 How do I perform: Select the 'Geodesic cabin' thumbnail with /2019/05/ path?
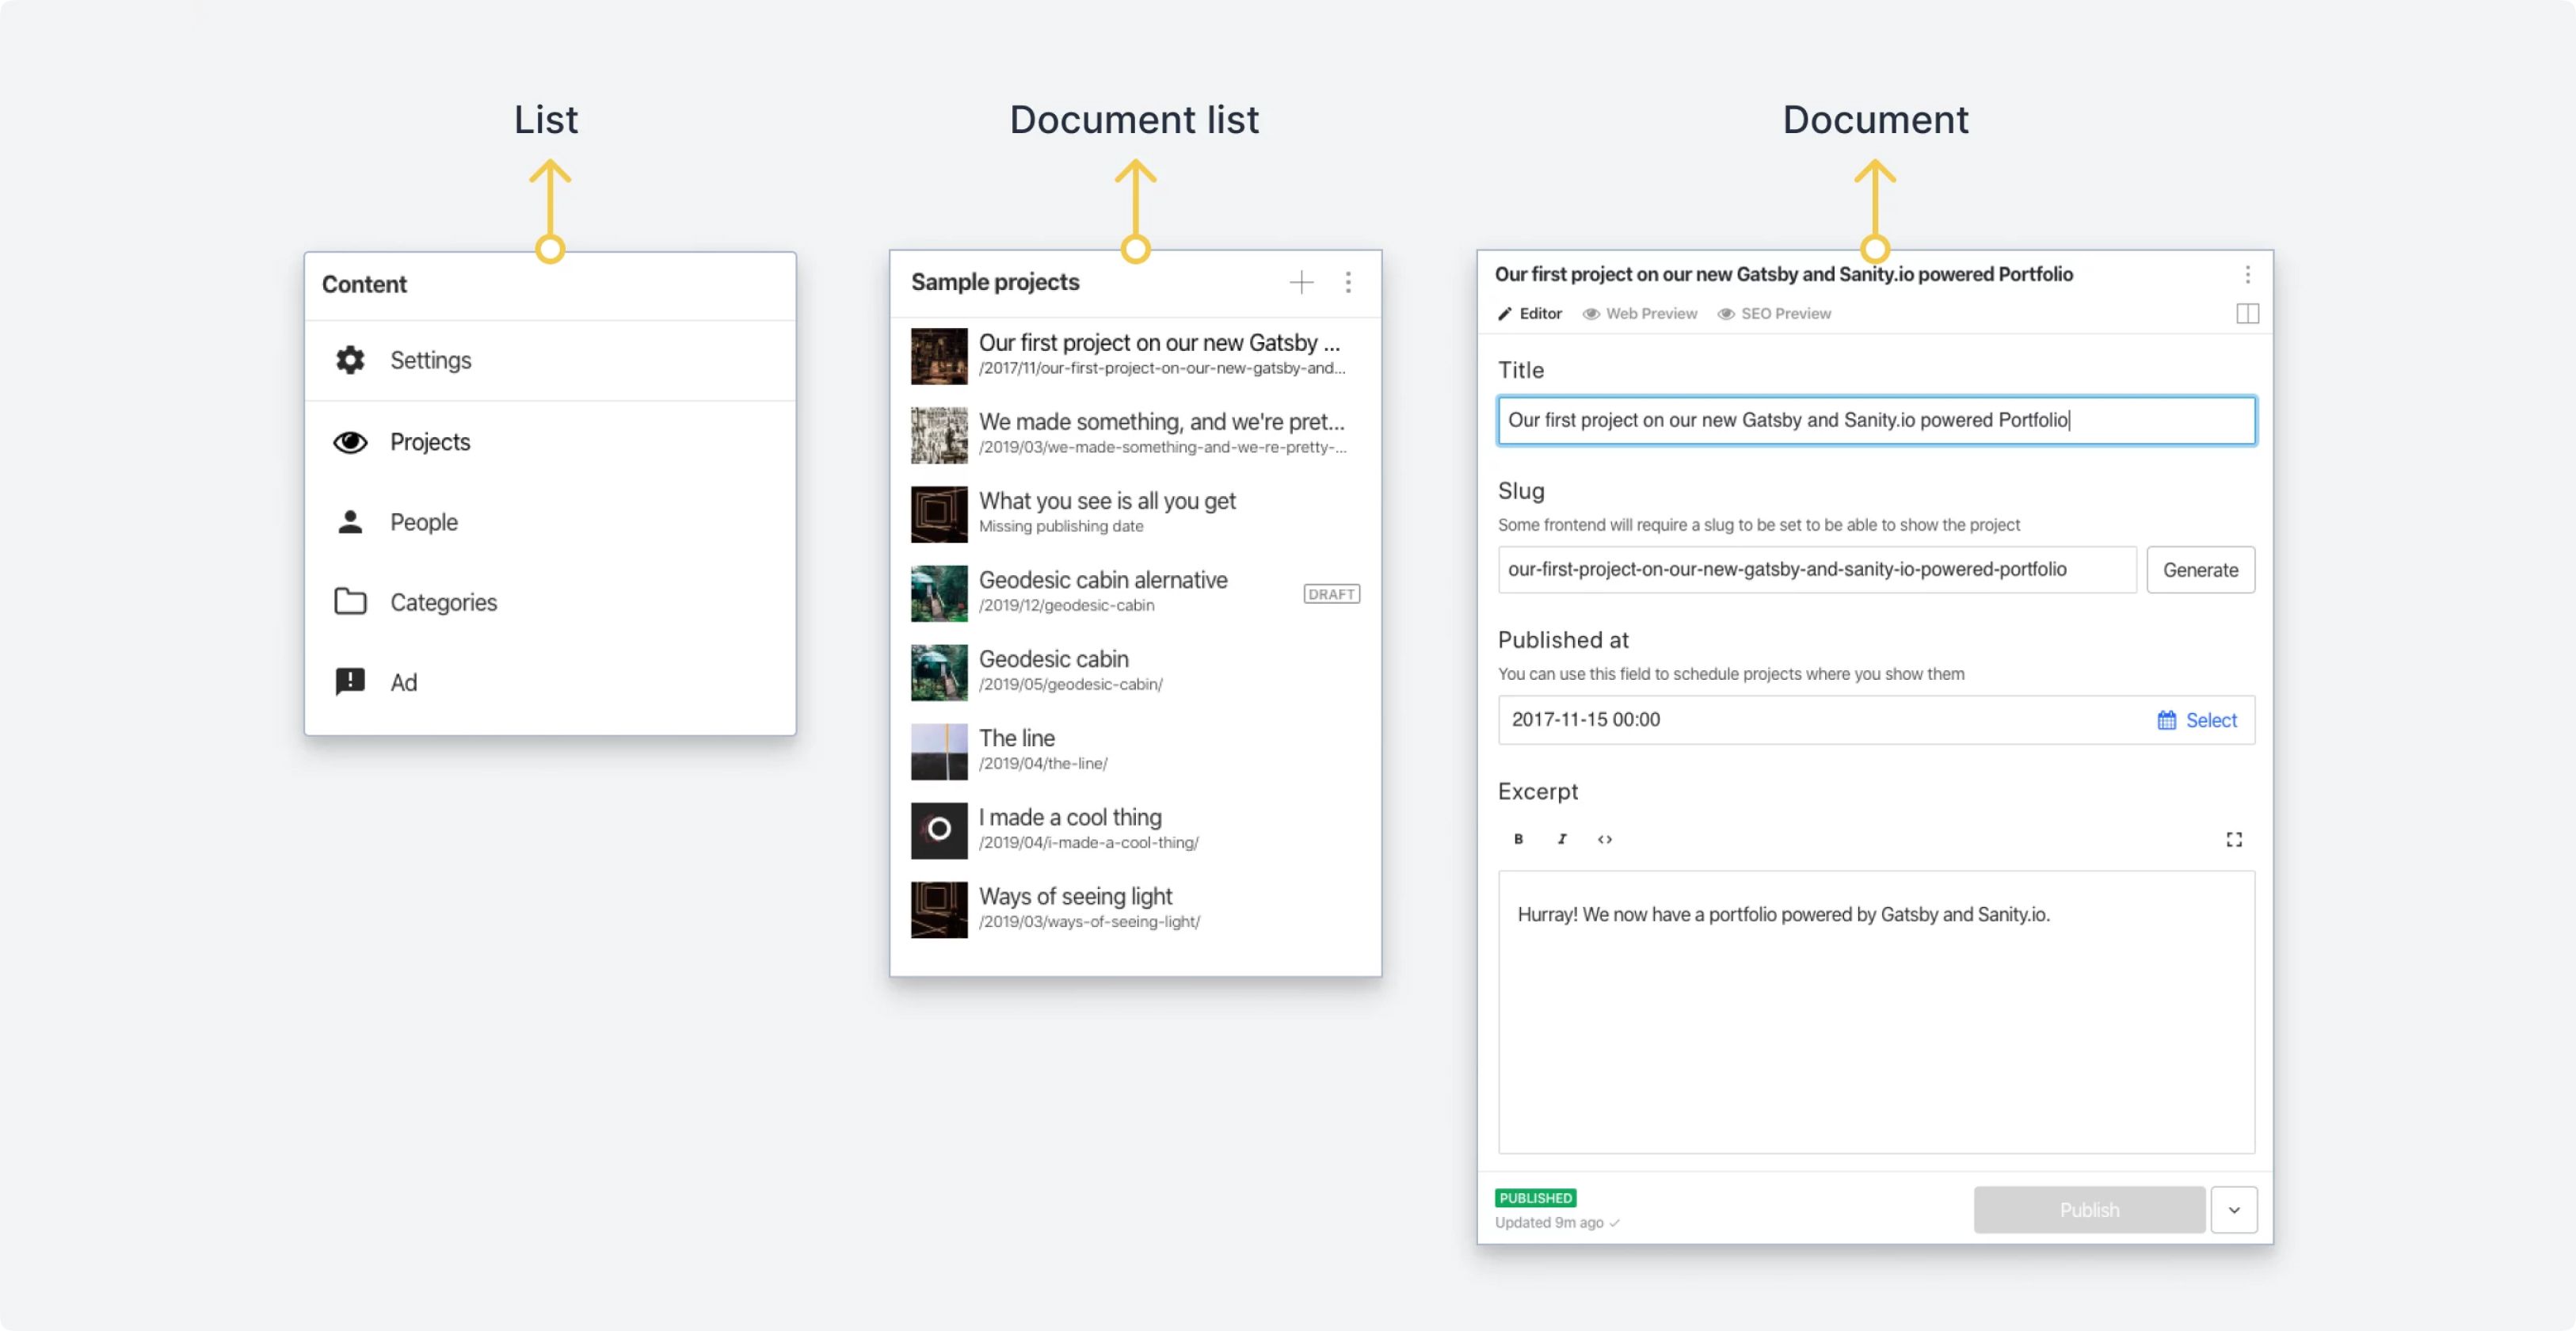pos(939,672)
